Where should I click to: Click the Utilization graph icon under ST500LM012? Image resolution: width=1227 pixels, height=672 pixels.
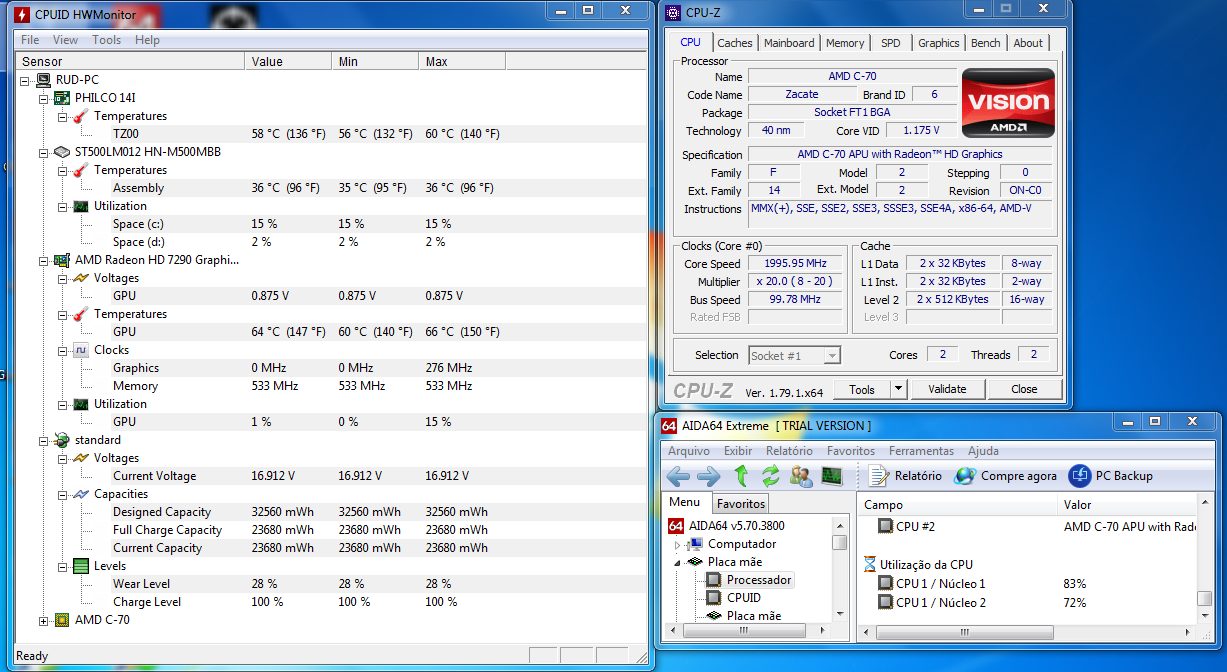(81, 206)
